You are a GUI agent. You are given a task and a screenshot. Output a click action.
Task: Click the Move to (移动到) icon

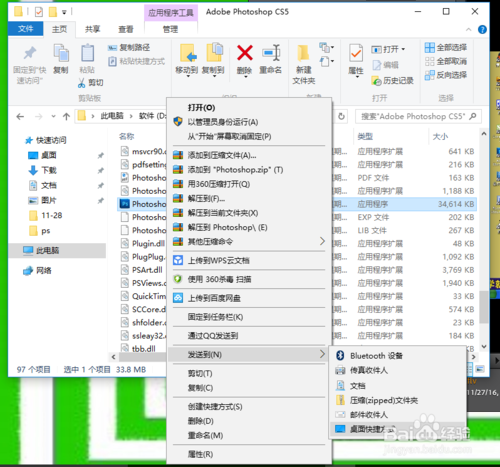(x=188, y=53)
